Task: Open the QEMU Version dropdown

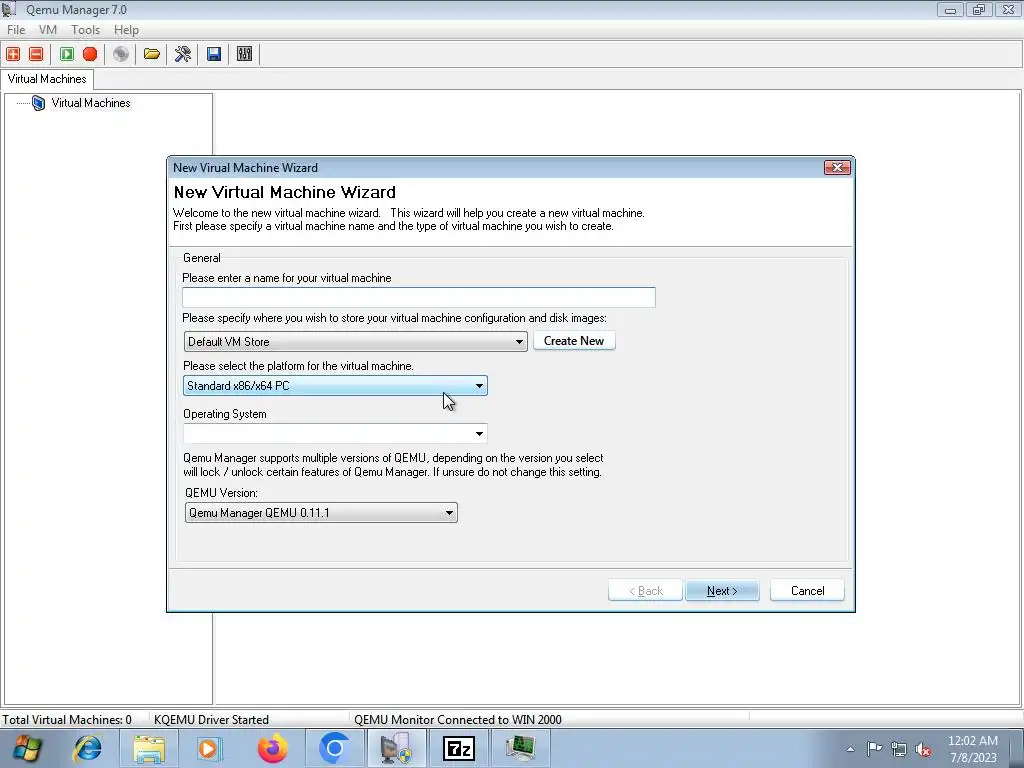Action: point(321,513)
